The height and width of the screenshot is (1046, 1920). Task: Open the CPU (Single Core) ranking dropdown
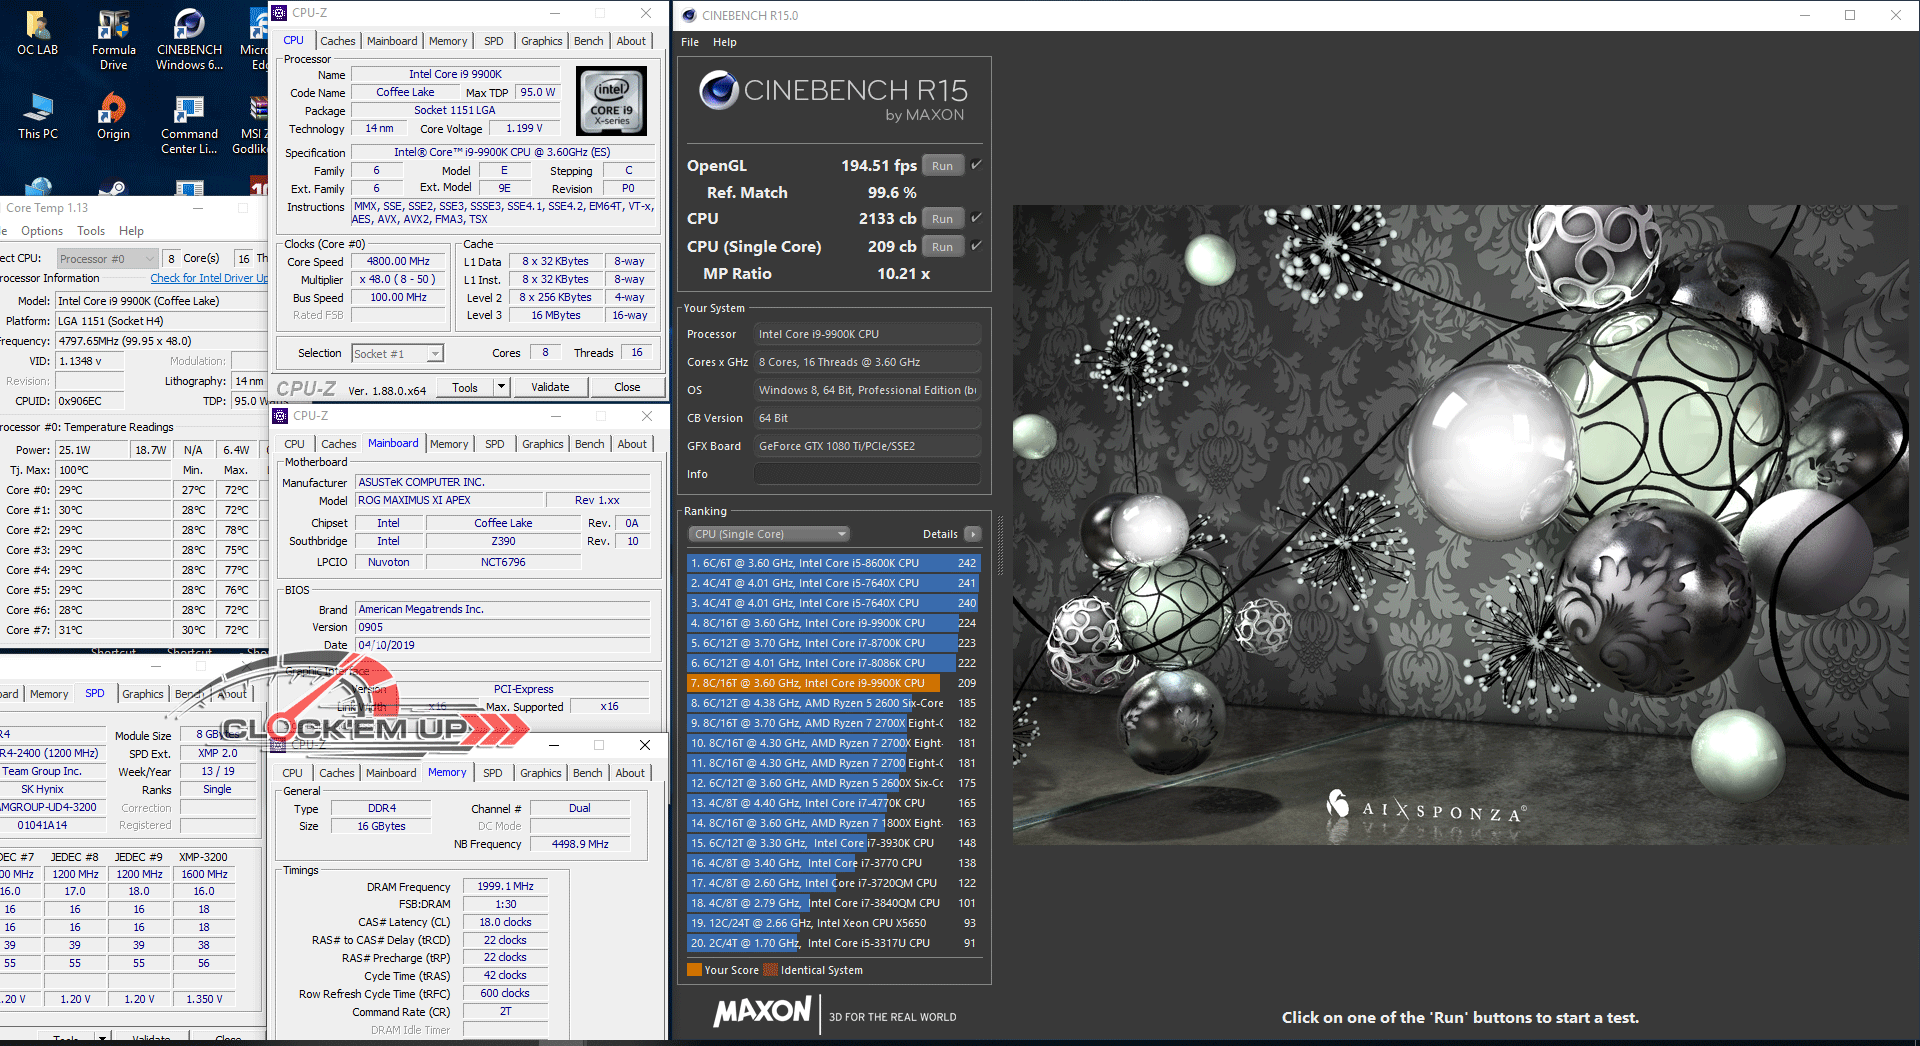[x=768, y=534]
